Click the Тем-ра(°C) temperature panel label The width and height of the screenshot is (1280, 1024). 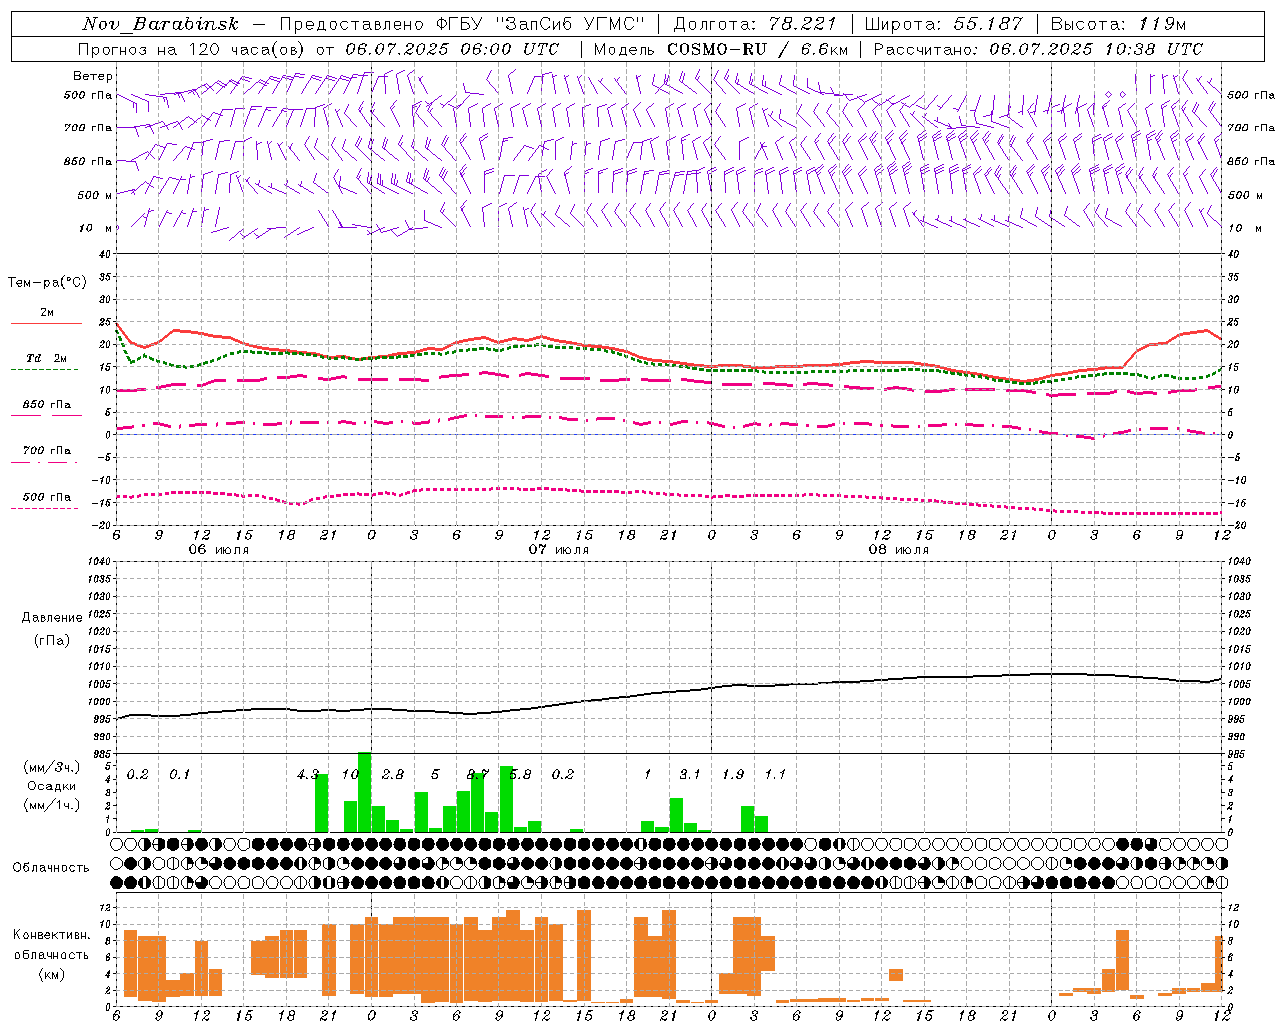click(x=47, y=283)
